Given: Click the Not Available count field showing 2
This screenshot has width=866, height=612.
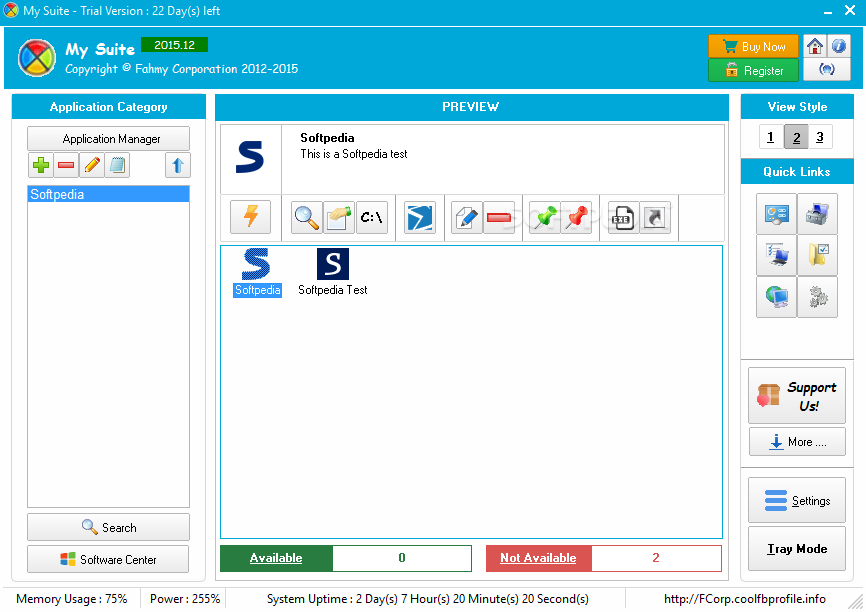Looking at the screenshot, I should pyautogui.click(x=656, y=558).
